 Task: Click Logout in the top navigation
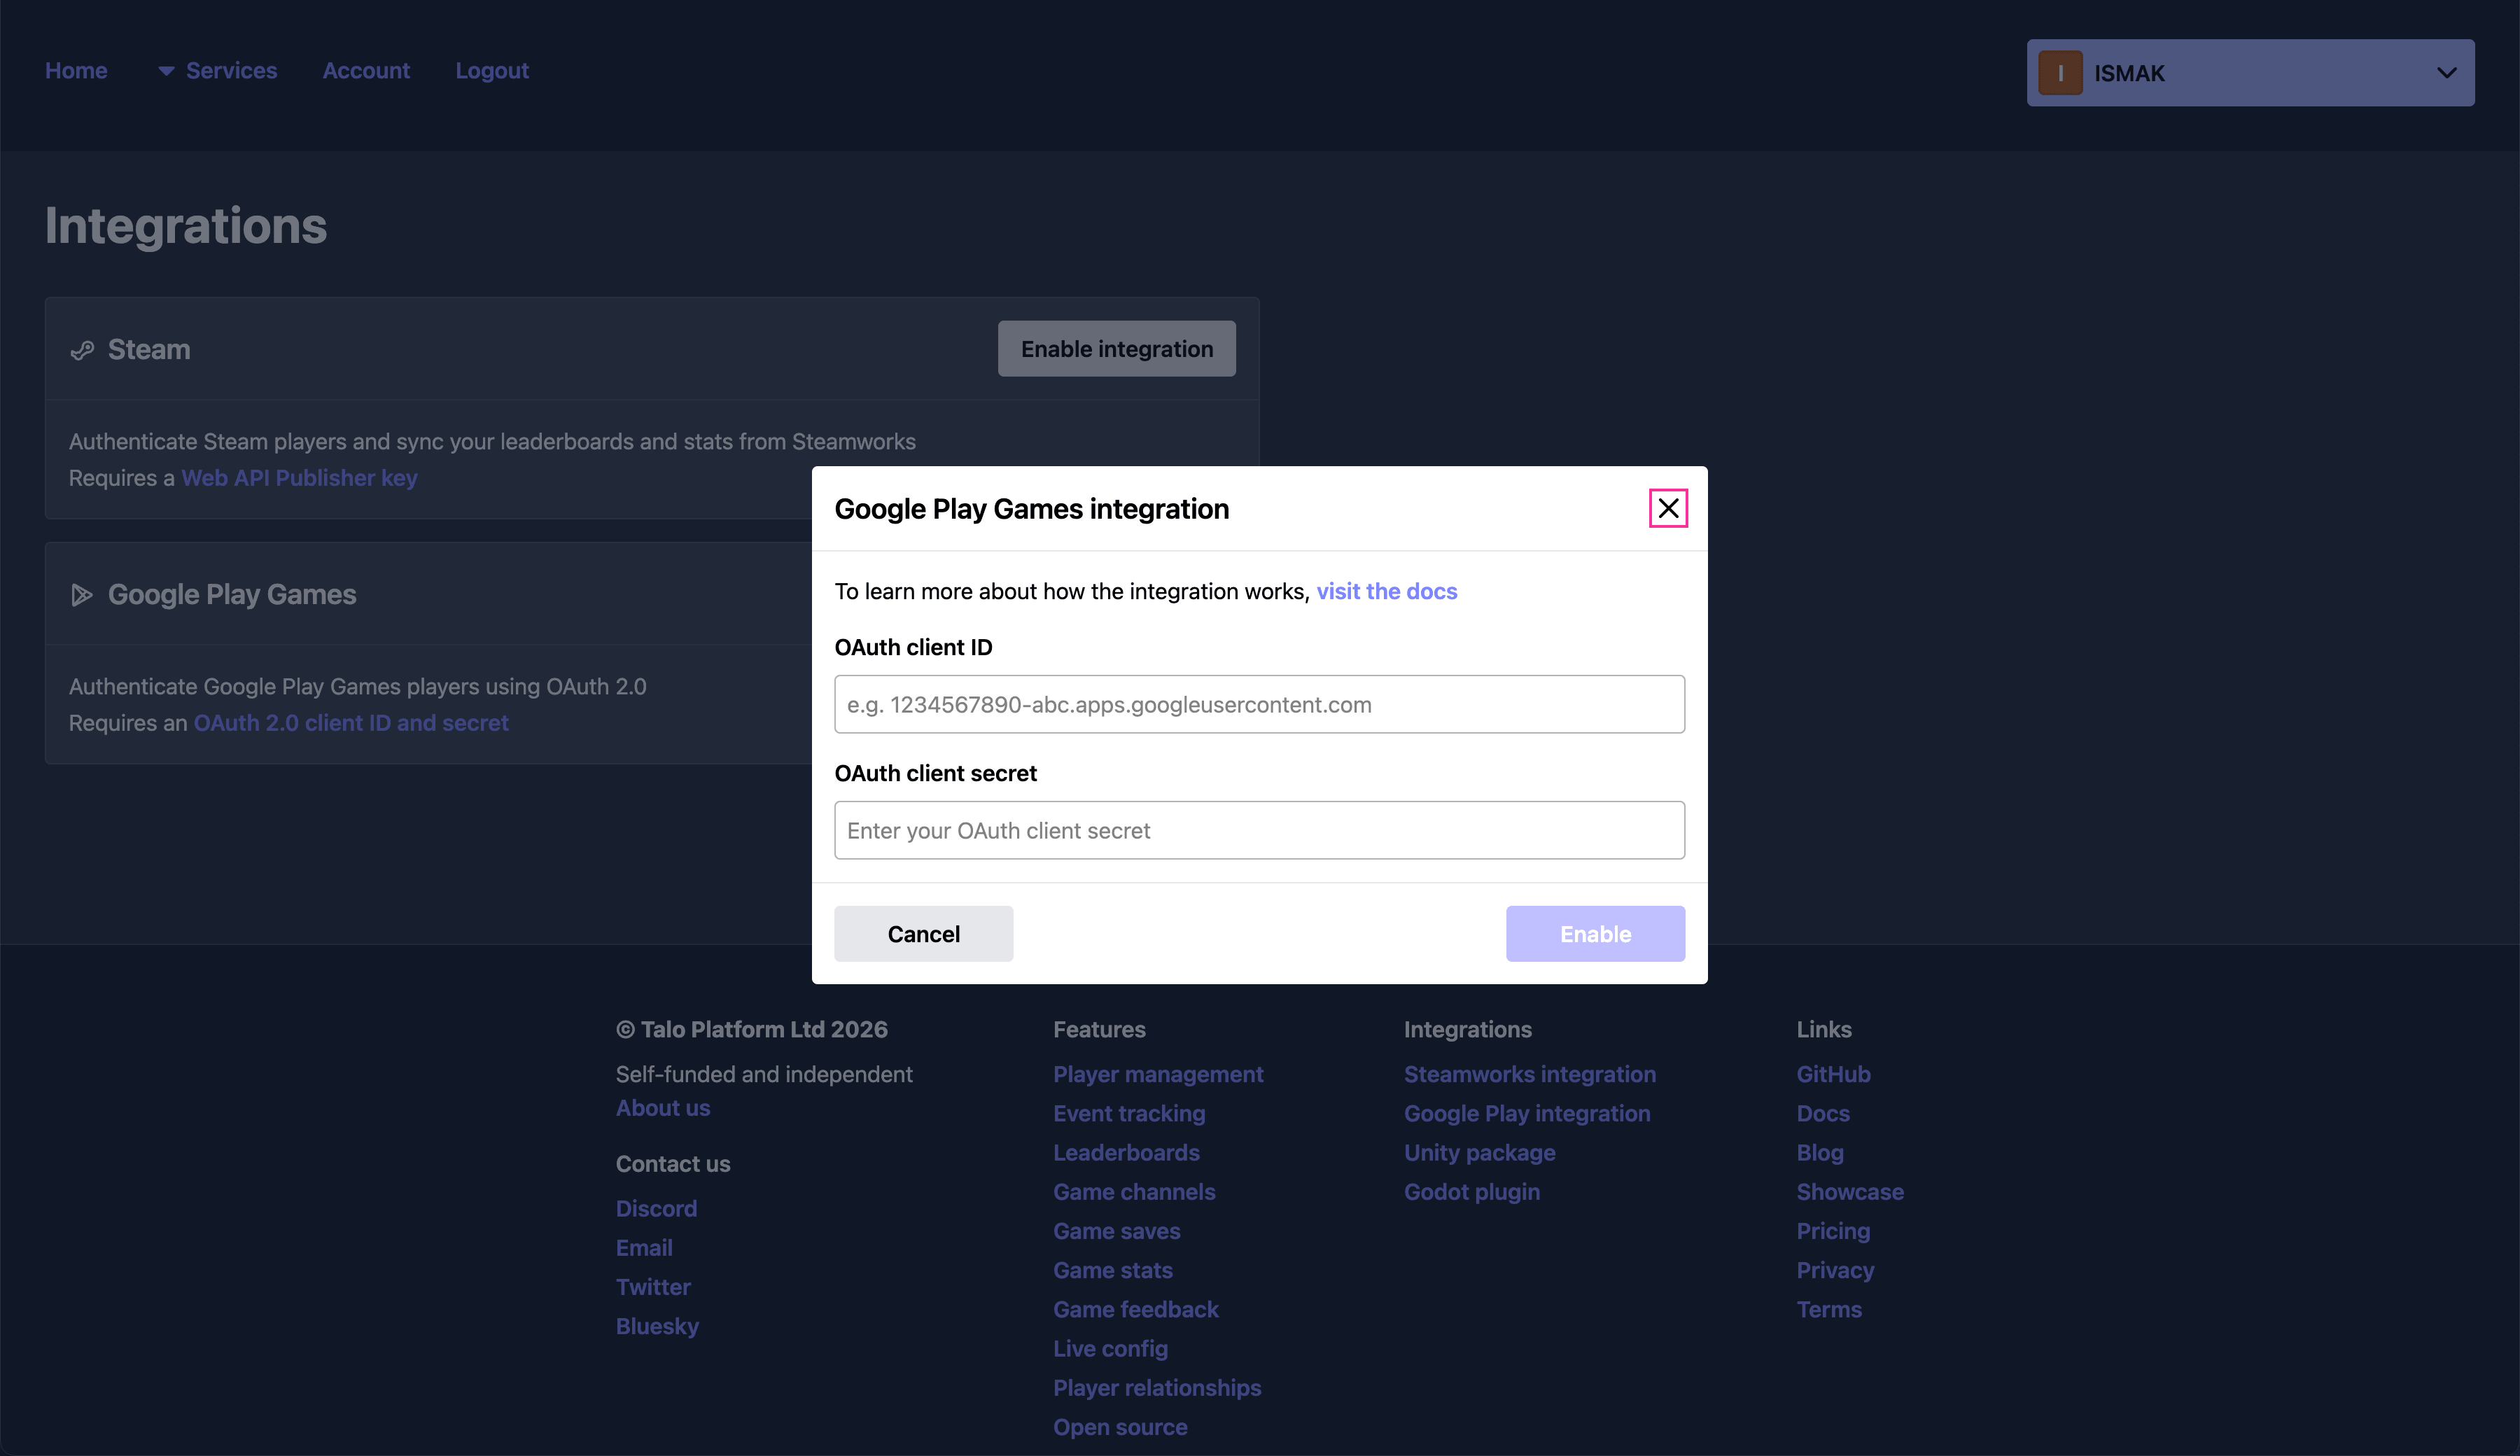click(x=492, y=71)
